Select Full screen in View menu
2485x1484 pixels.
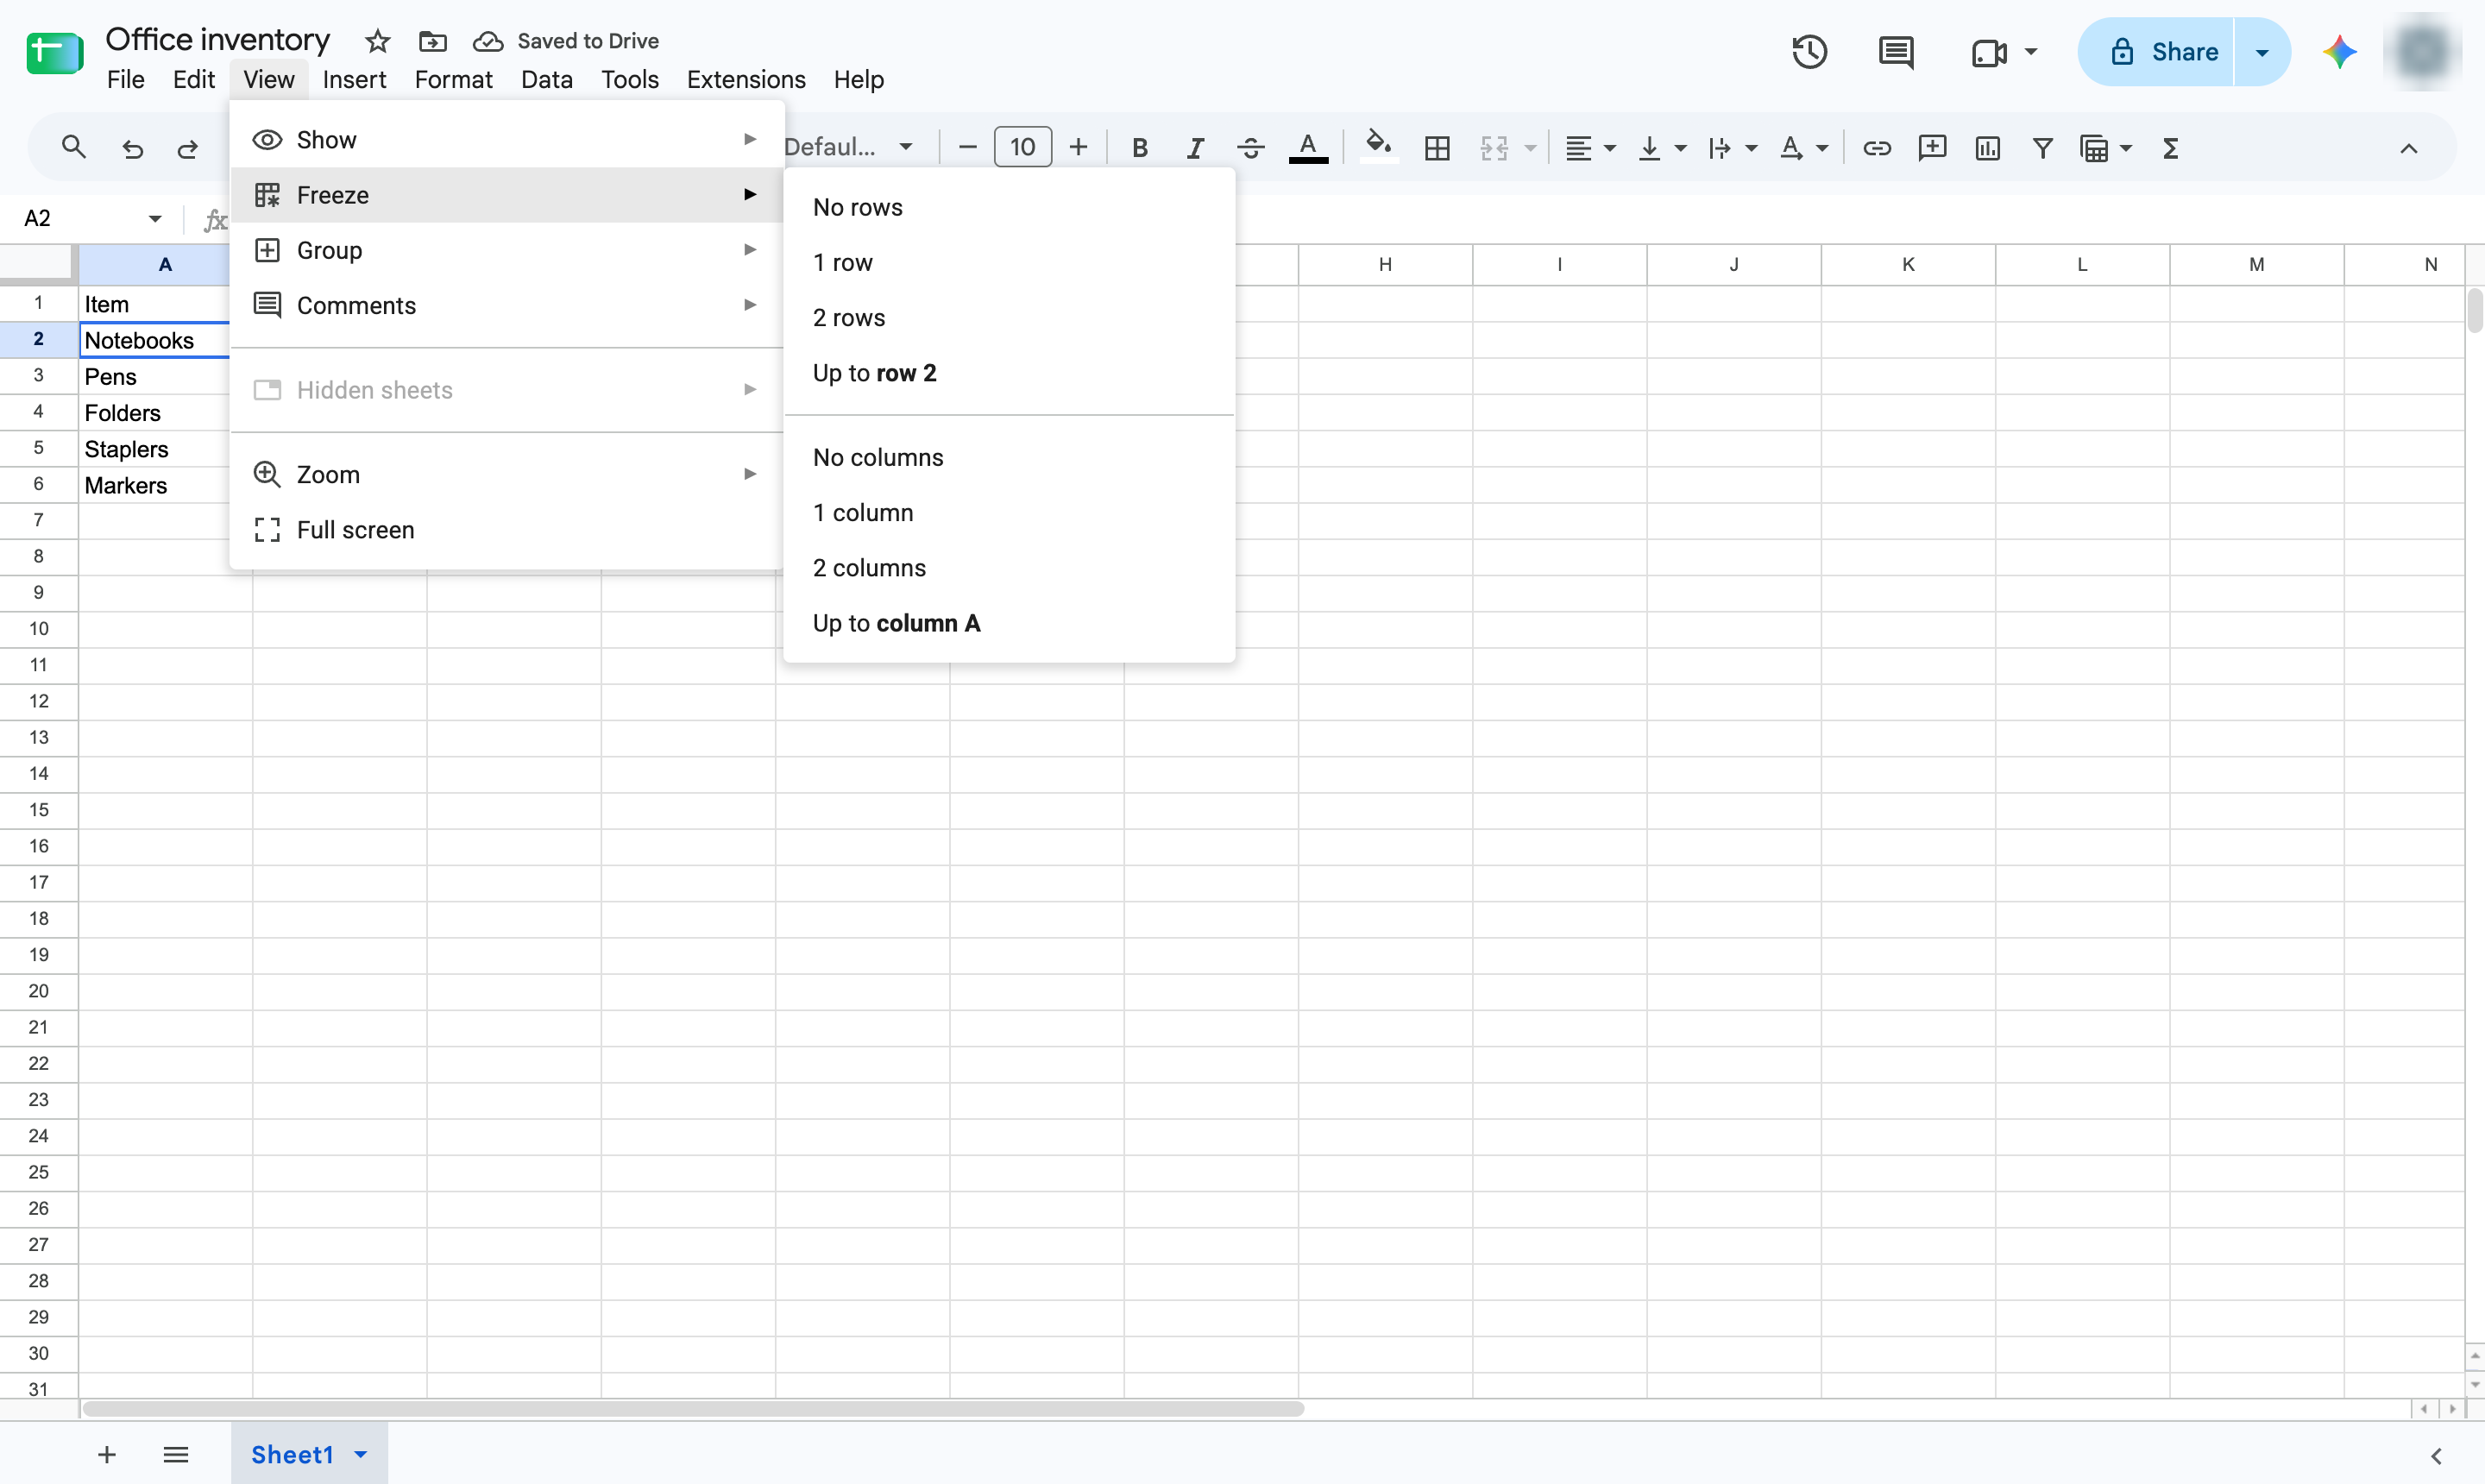(506, 529)
